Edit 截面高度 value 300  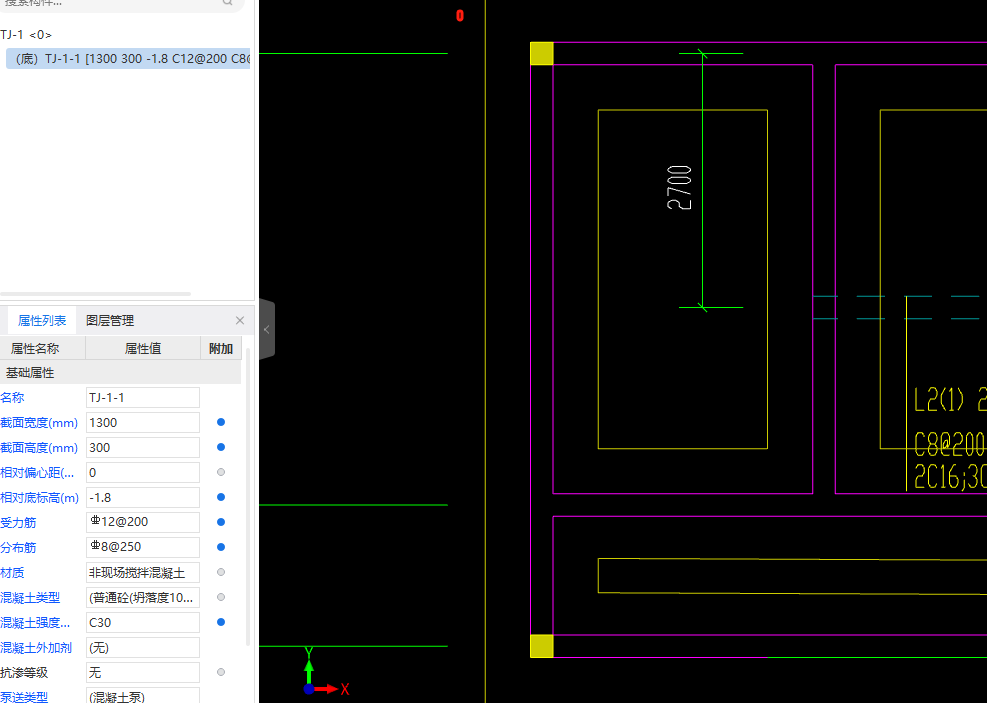[x=143, y=447]
